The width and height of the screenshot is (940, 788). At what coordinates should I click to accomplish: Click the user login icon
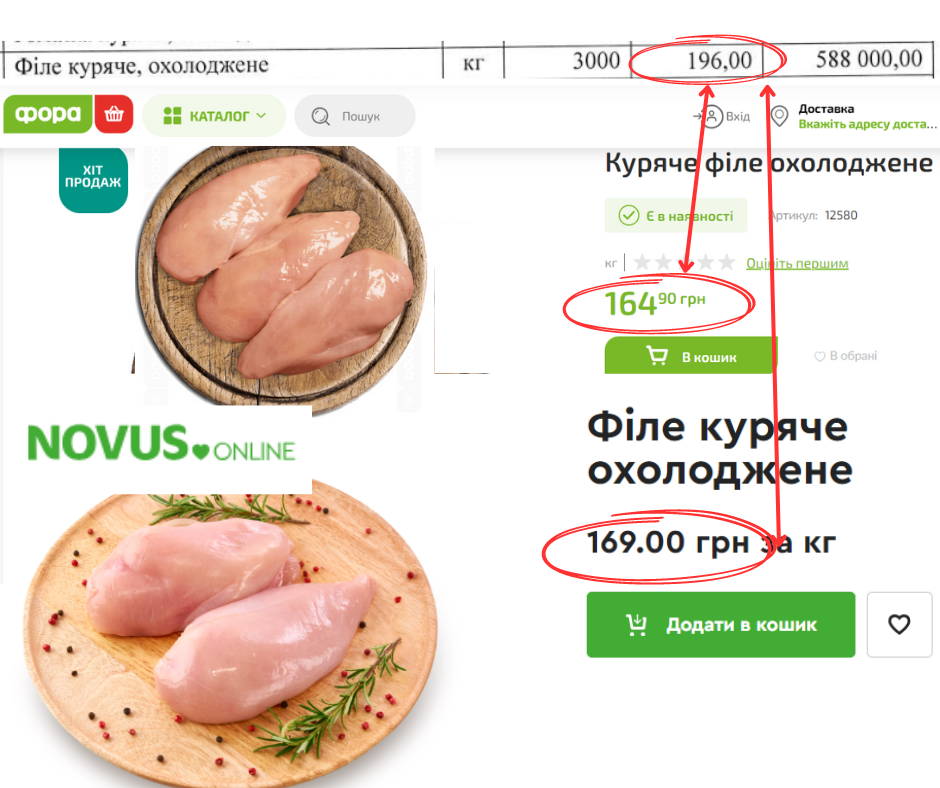pyautogui.click(x=712, y=116)
